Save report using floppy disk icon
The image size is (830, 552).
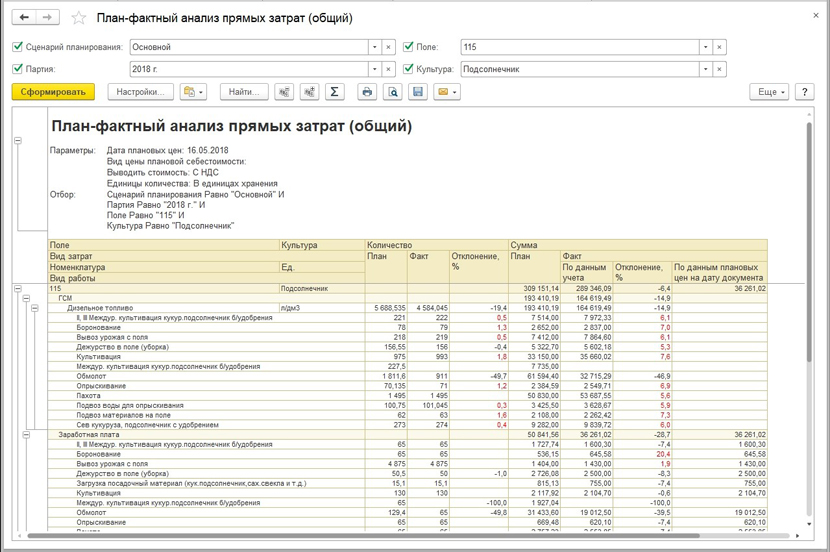click(x=418, y=92)
